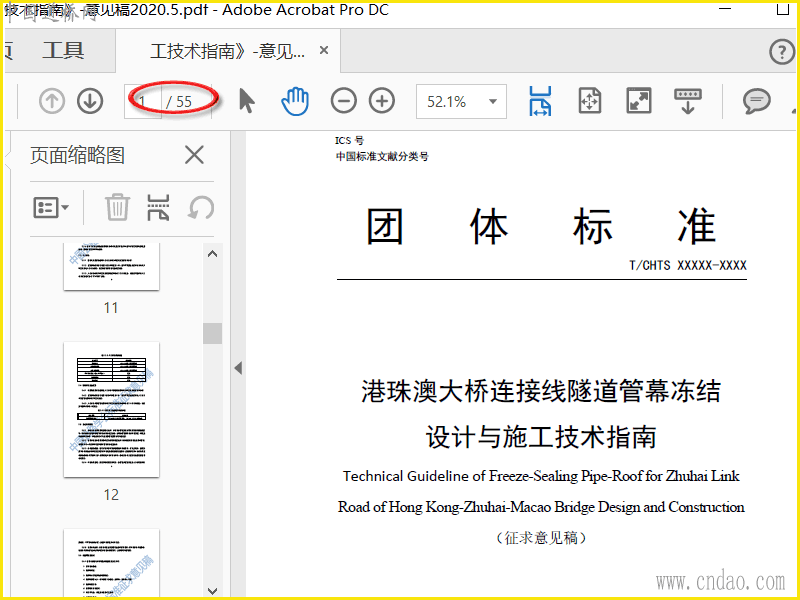Screen dimensions: 800x600
Task: Select page 11 thumbnail
Action: point(111,266)
